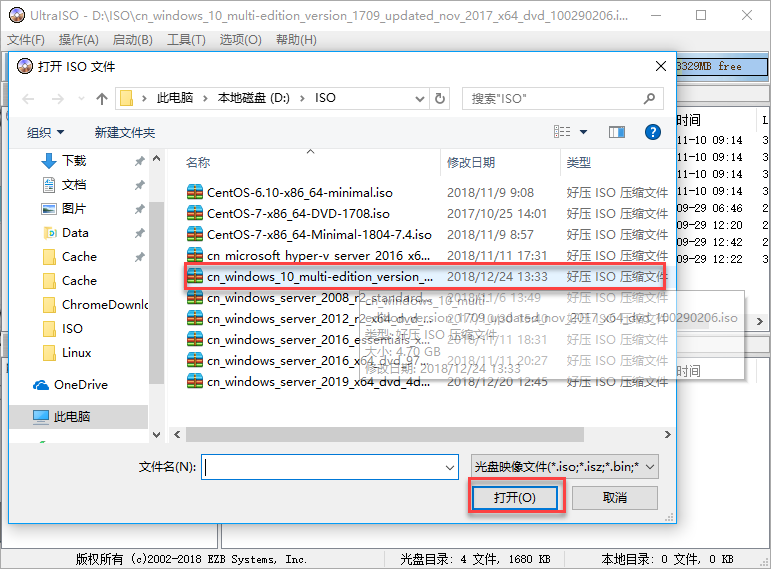The image size is (771, 569).
Task: Select Linux folder in navigation pane
Action: tap(76, 353)
